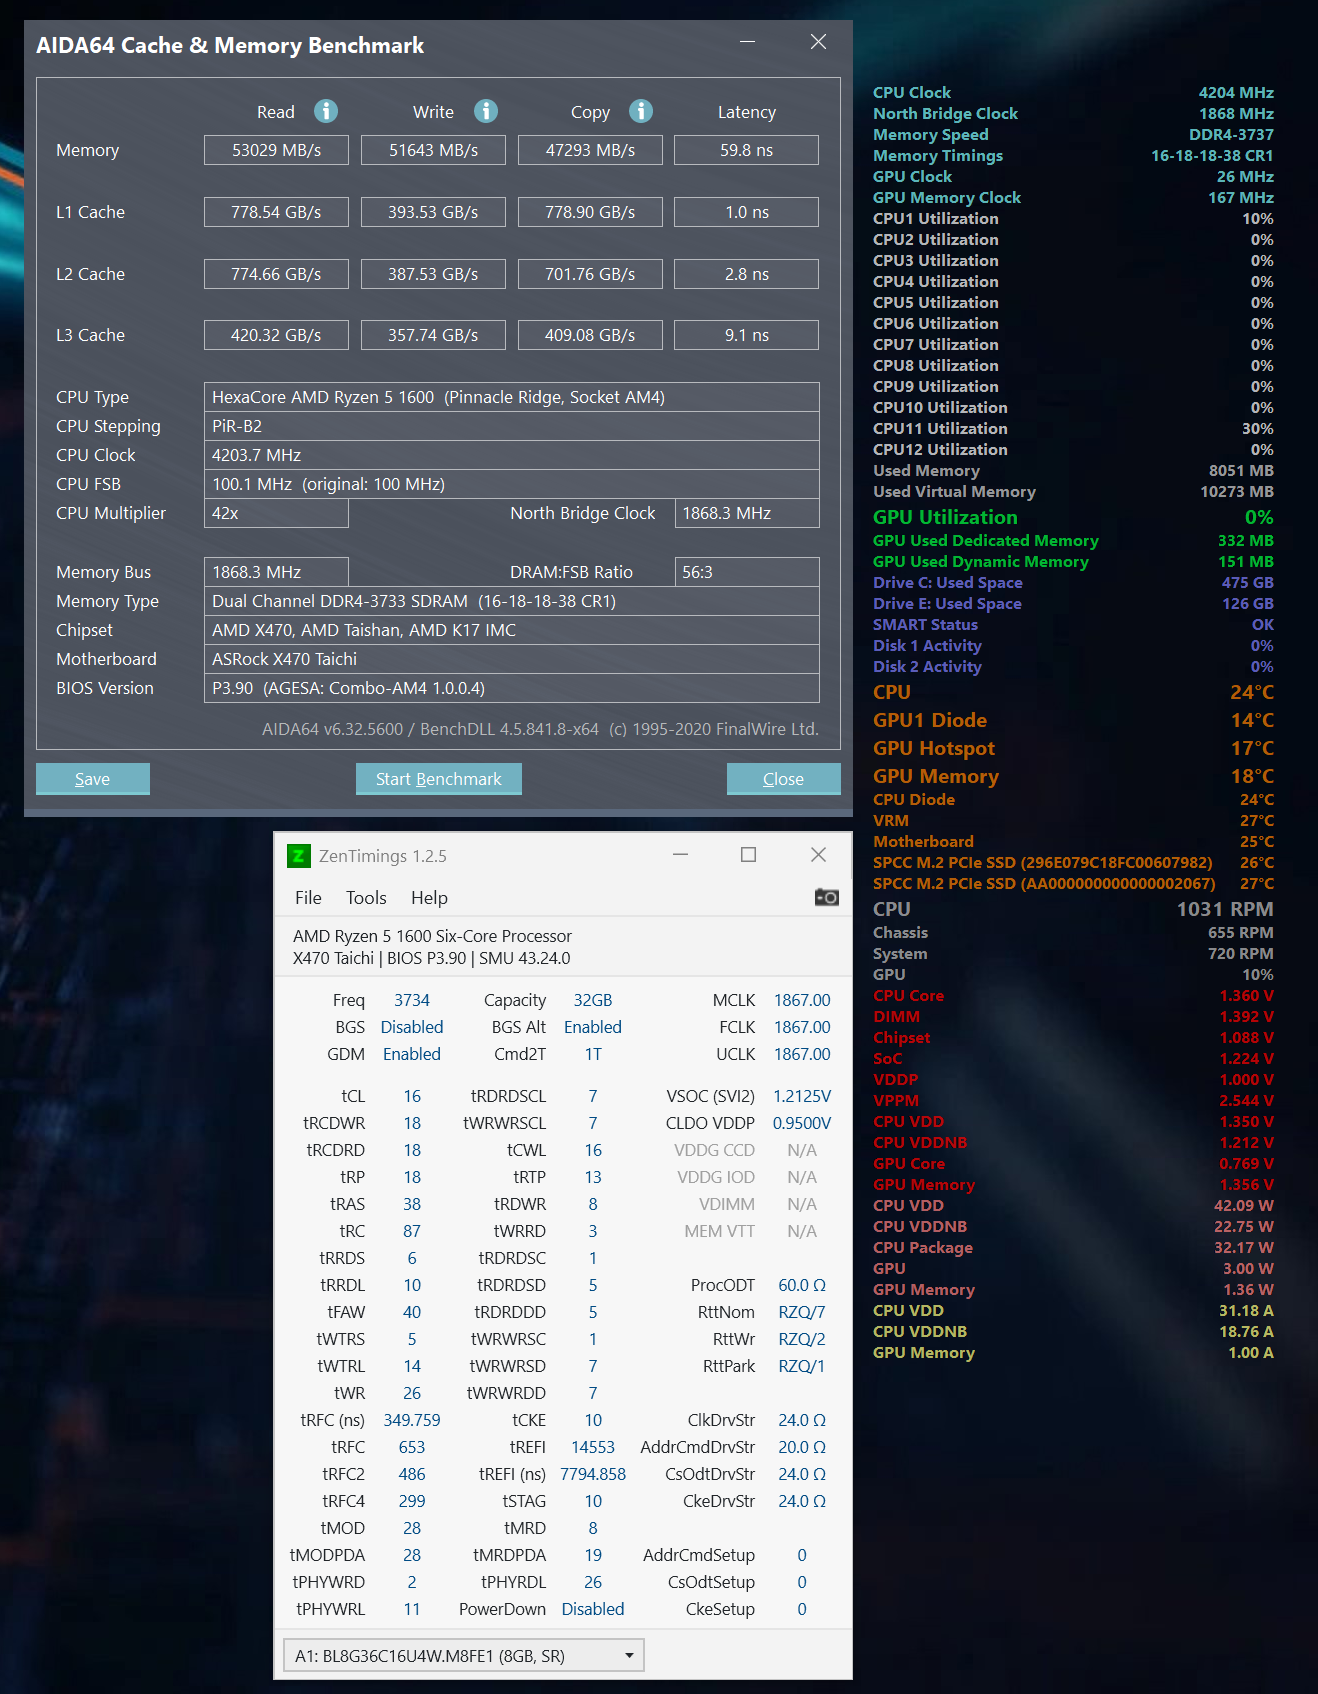This screenshot has width=1318, height=1694.
Task: Close the ZenTimings window
Action: click(x=818, y=855)
